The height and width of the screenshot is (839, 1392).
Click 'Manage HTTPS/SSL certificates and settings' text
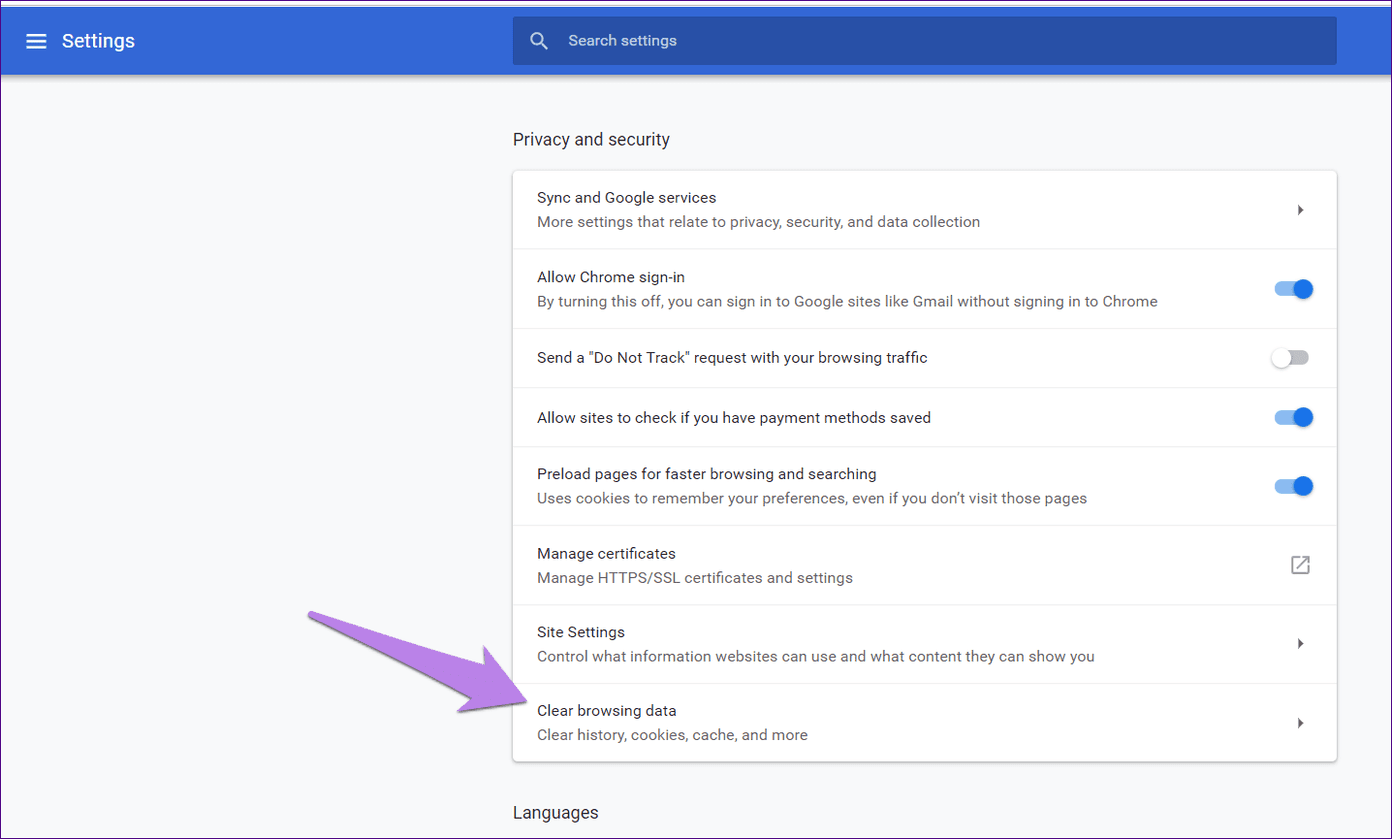[x=695, y=577]
